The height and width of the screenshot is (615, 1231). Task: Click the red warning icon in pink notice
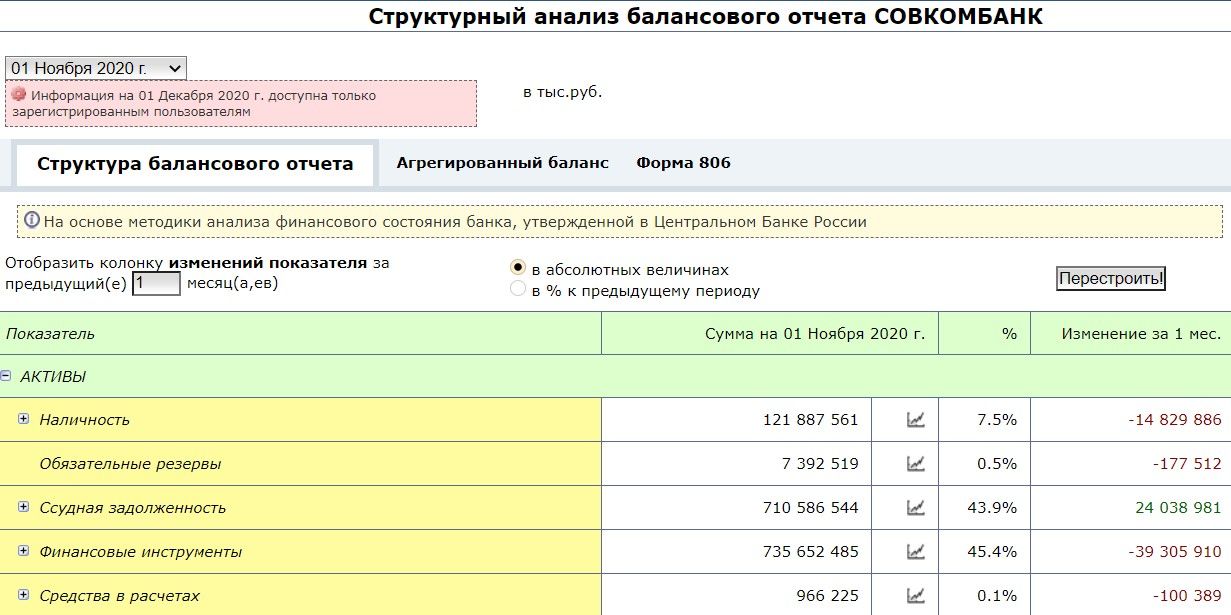pyautogui.click(x=18, y=94)
